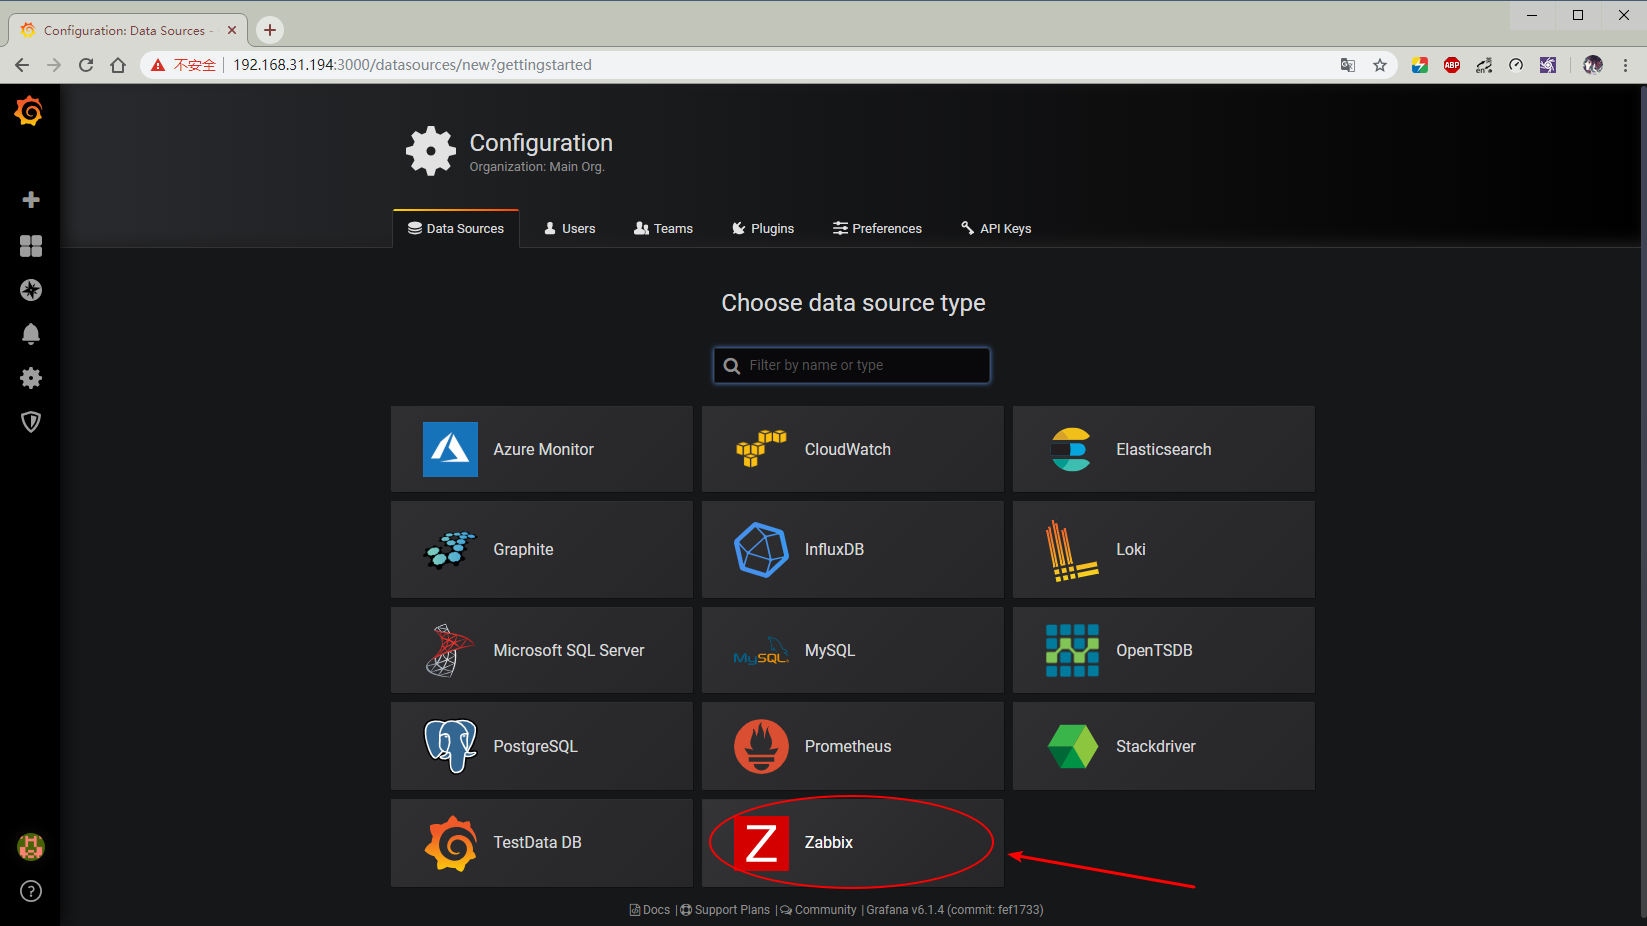Choose the Elasticsearch data source label

[x=1163, y=450]
